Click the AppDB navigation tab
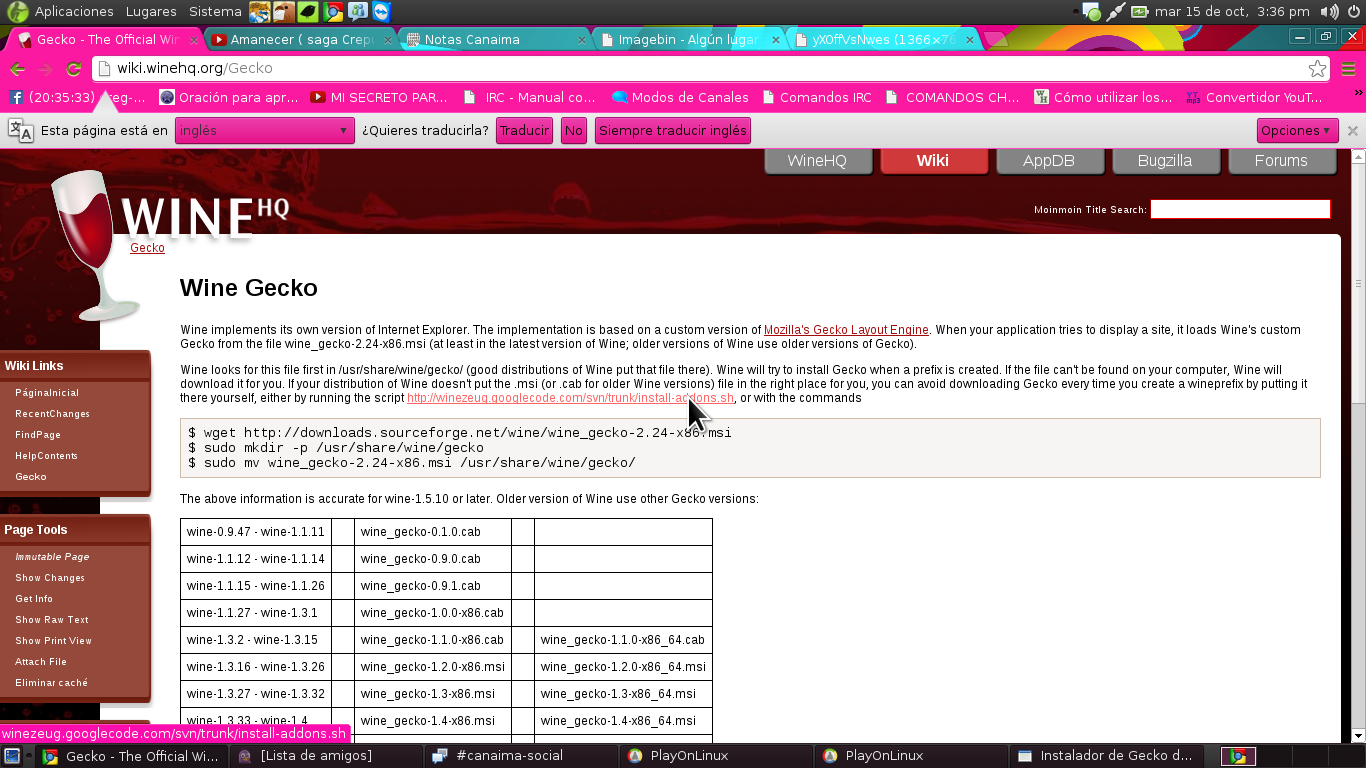The height and width of the screenshot is (768, 1366). click(1048, 161)
